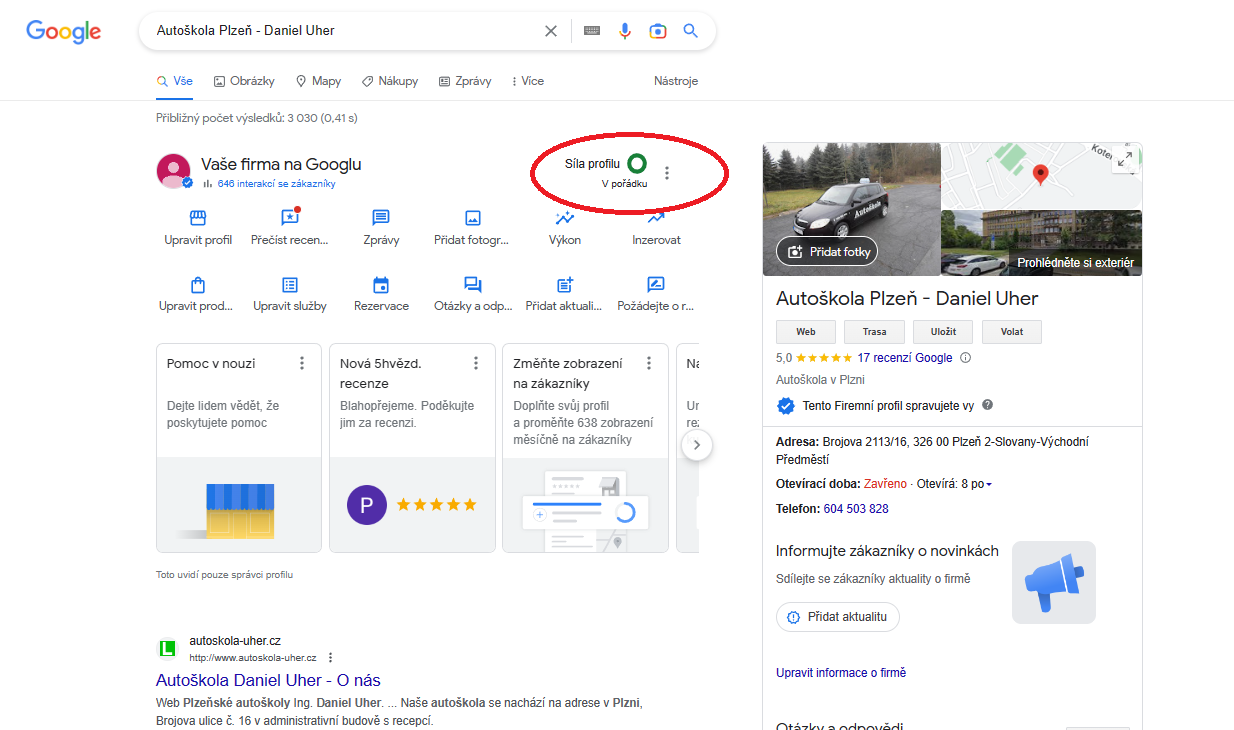Image resolution: width=1234 pixels, height=730 pixels.
Task: Click the Inzerovat trend icon
Action: click(656, 218)
